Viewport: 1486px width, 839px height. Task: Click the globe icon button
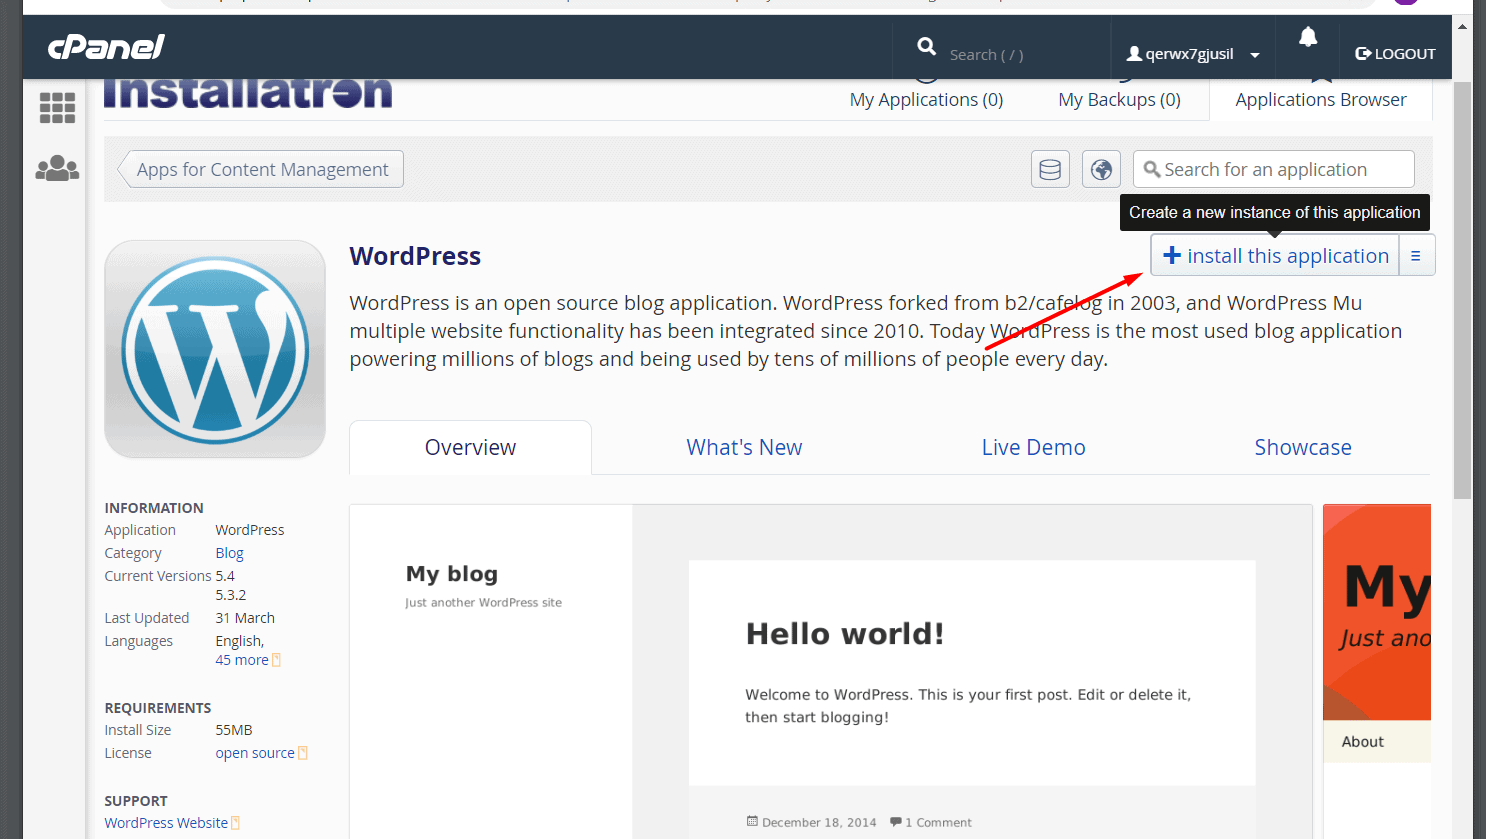[1101, 169]
